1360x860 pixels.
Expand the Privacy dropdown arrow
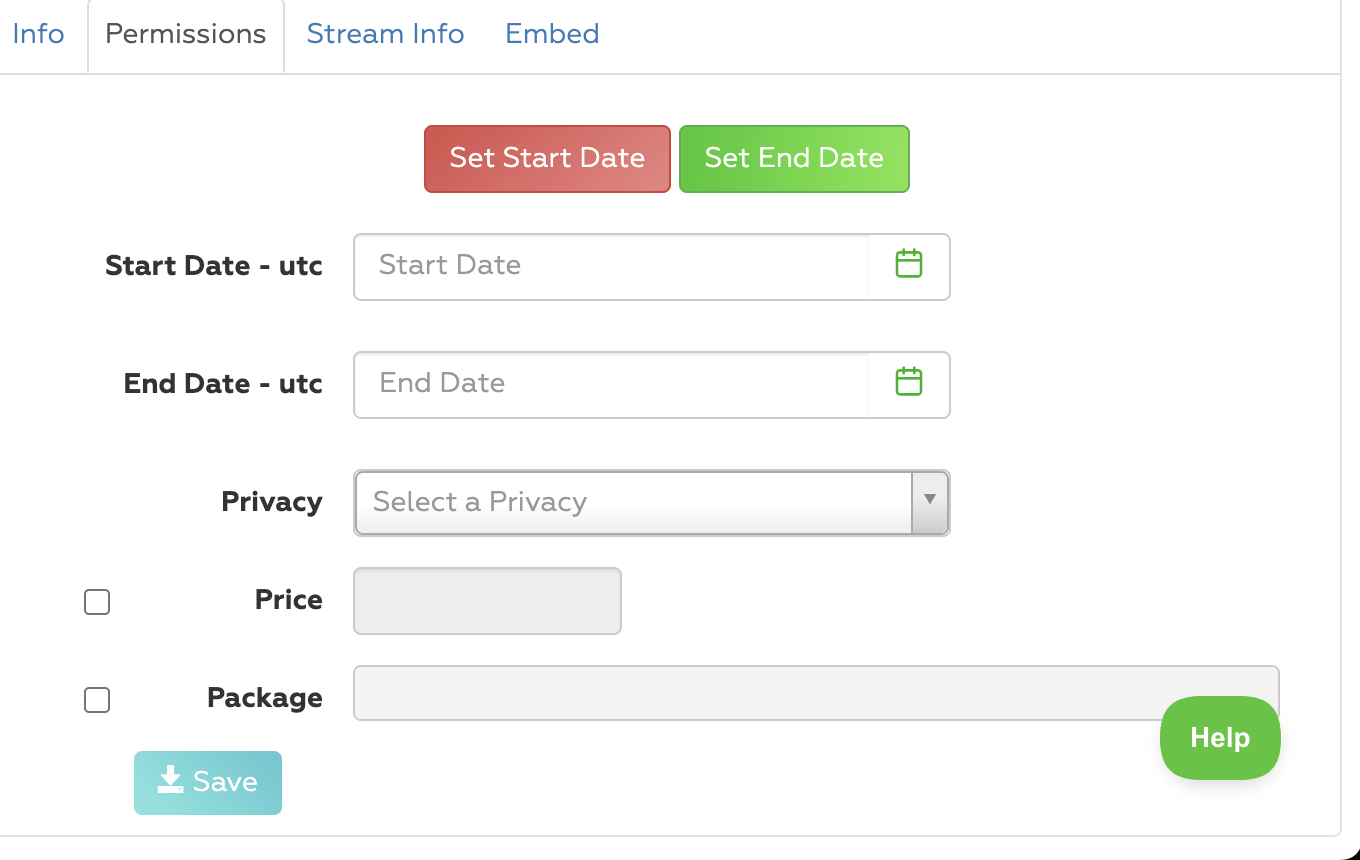pyautogui.click(x=930, y=502)
